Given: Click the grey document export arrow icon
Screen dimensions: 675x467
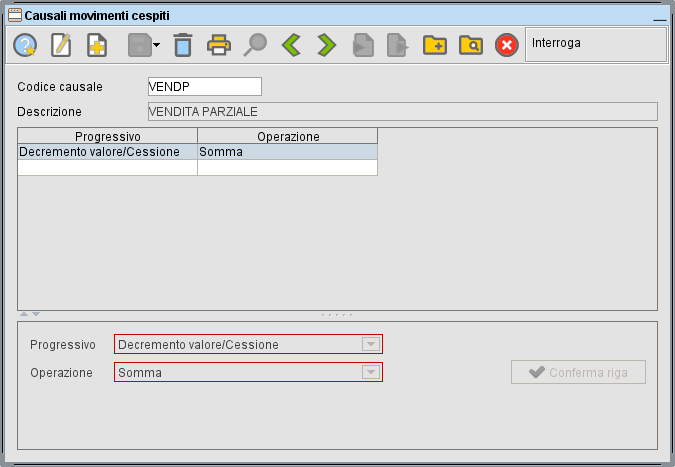Looking at the screenshot, I should [398, 45].
